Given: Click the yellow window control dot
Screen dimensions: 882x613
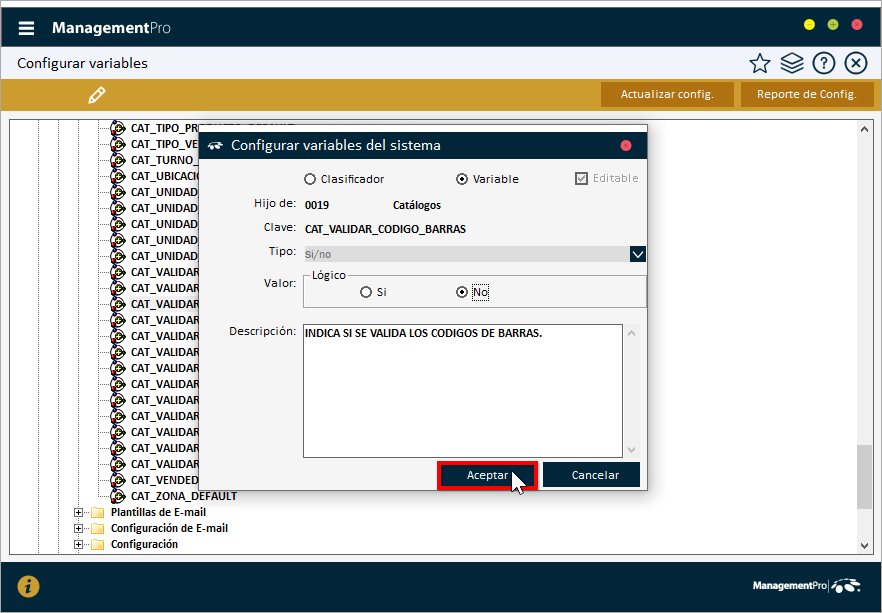Looking at the screenshot, I should click(809, 25).
